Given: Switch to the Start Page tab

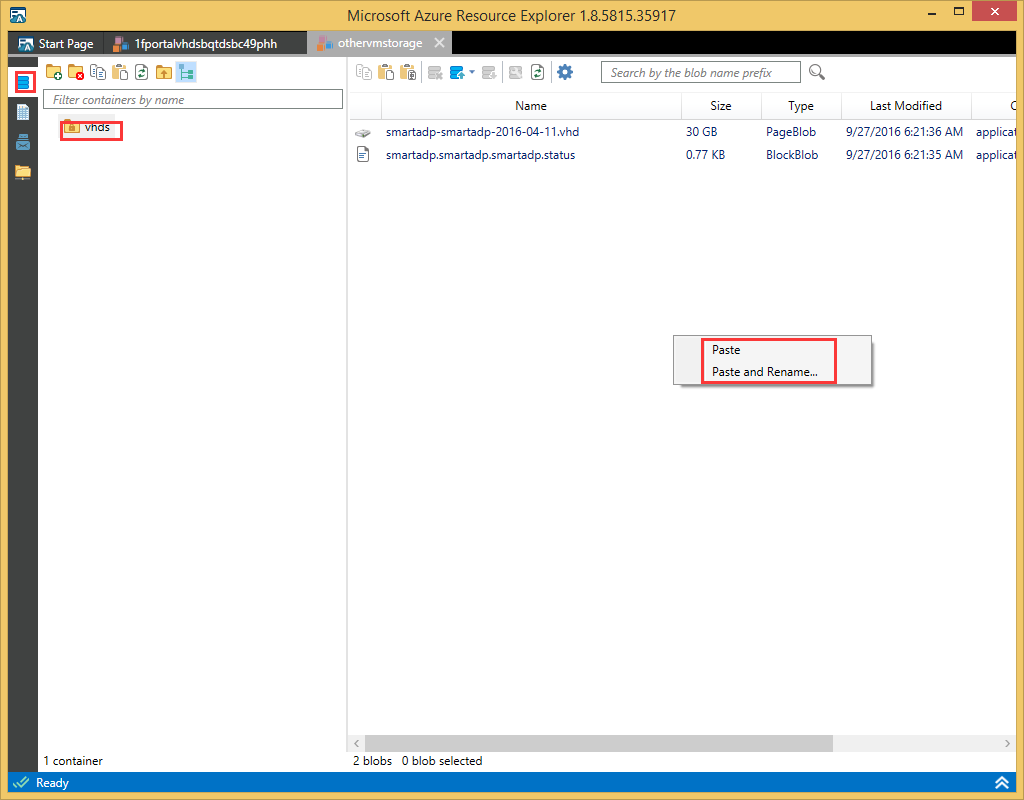Looking at the screenshot, I should tap(57, 44).
